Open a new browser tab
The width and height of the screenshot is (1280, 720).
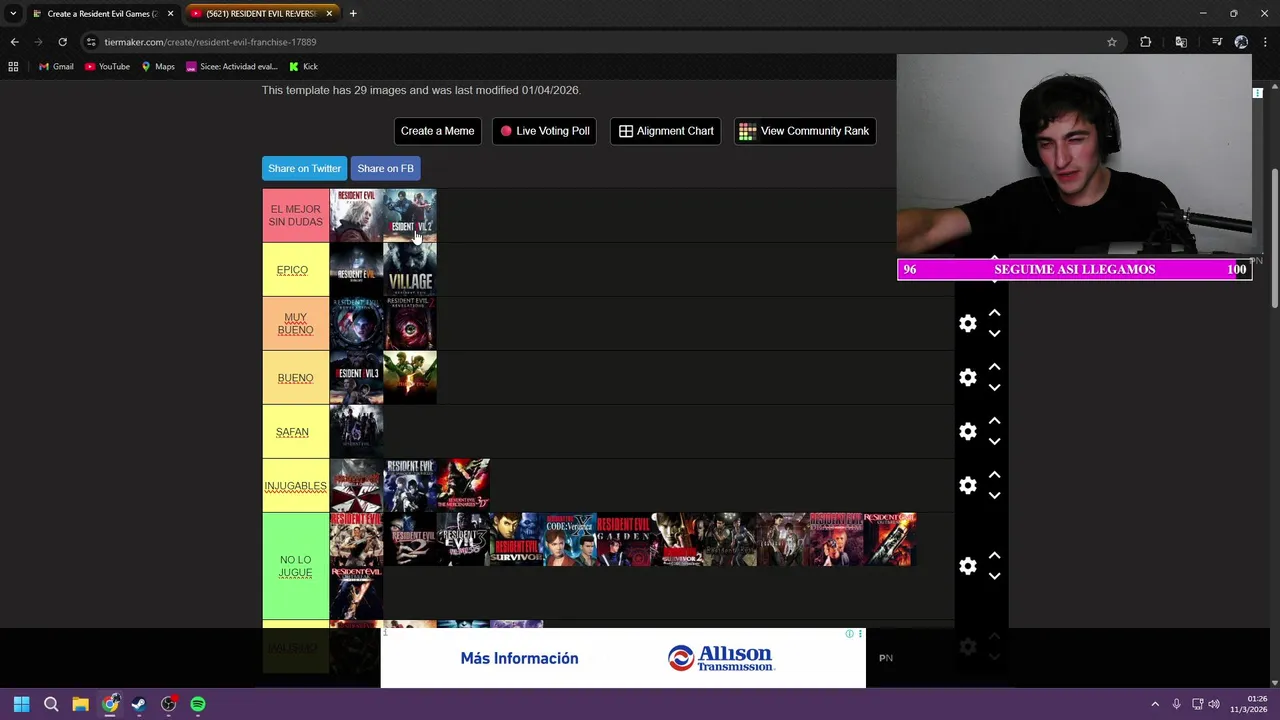[353, 14]
